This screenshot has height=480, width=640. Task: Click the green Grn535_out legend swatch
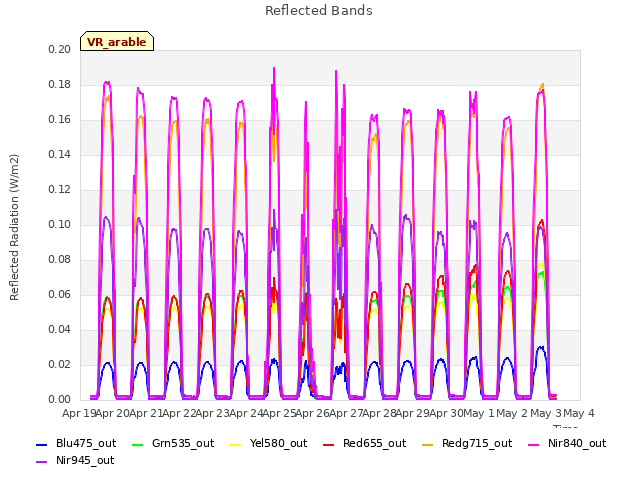[x=138, y=444]
